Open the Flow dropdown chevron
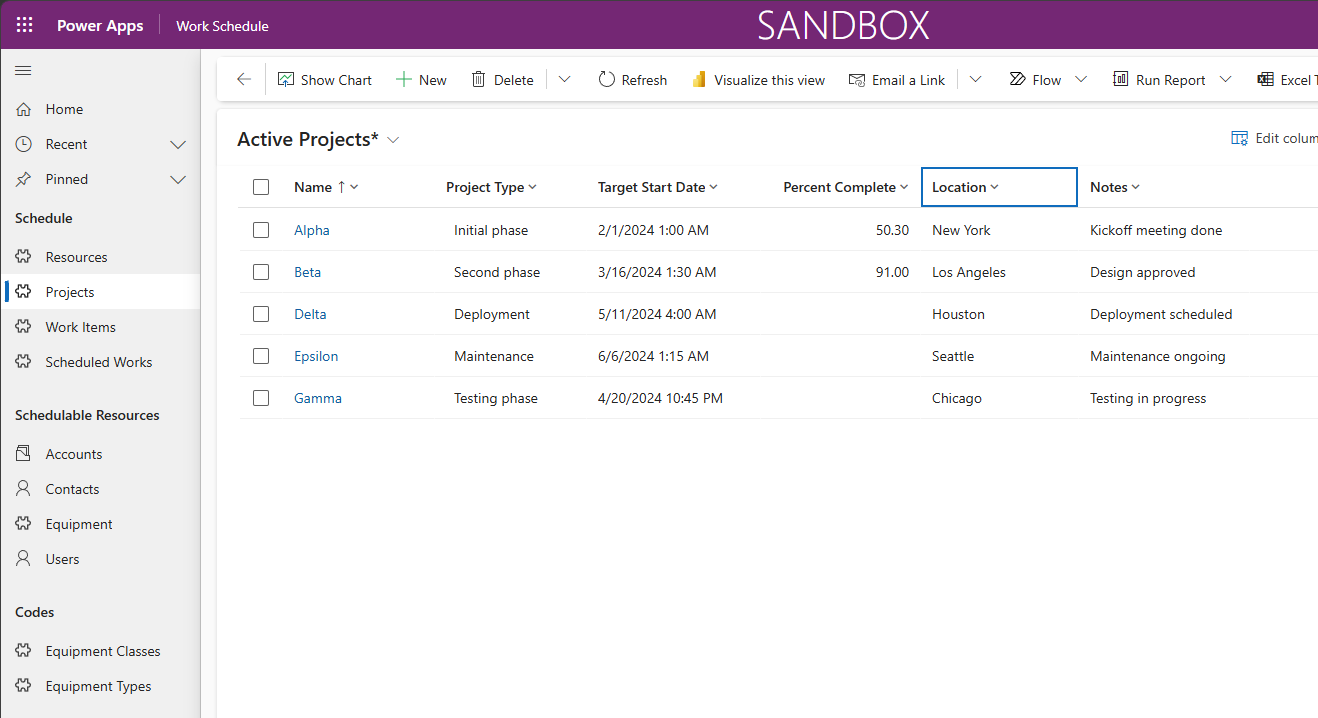The height and width of the screenshot is (718, 1318). 1081,80
